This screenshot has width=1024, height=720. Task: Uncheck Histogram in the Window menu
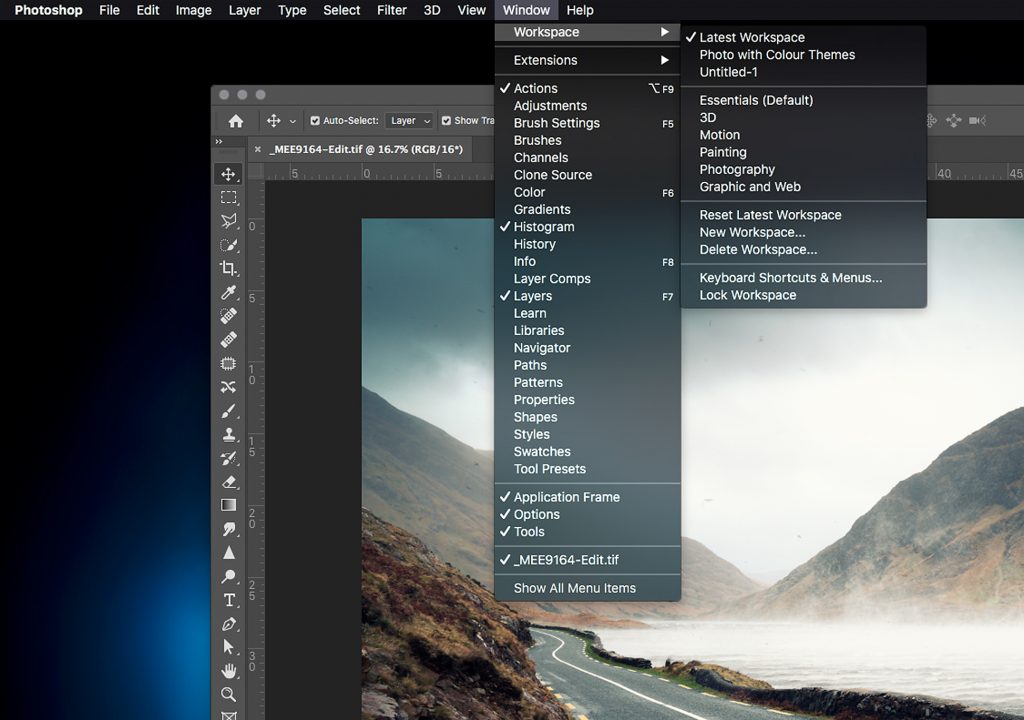[543, 227]
